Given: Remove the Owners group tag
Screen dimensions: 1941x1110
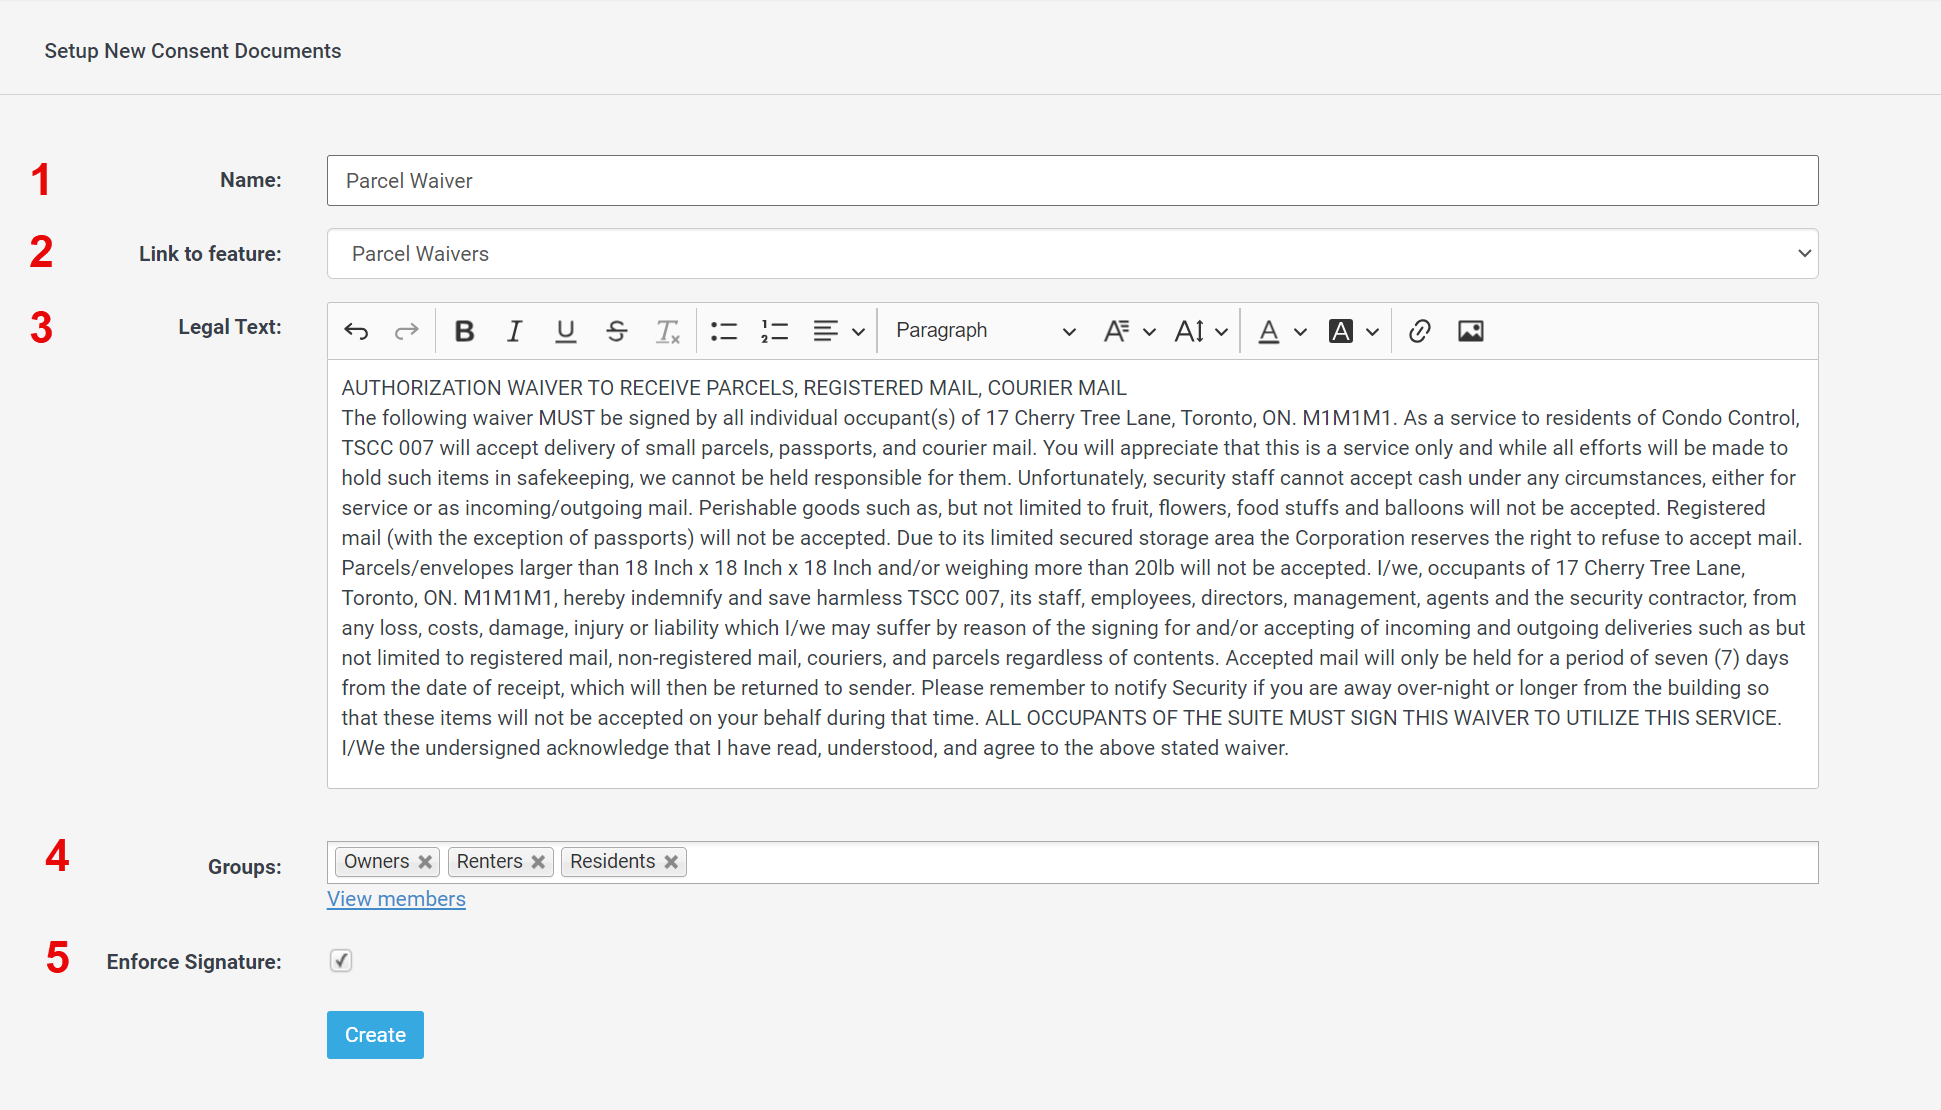Looking at the screenshot, I should 425,862.
